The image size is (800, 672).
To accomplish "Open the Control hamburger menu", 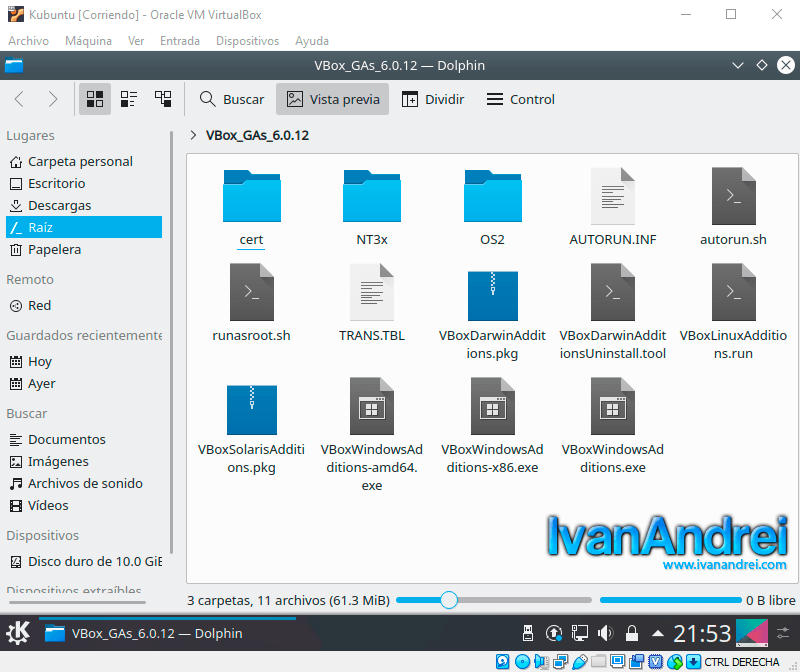I will pyautogui.click(x=520, y=99).
